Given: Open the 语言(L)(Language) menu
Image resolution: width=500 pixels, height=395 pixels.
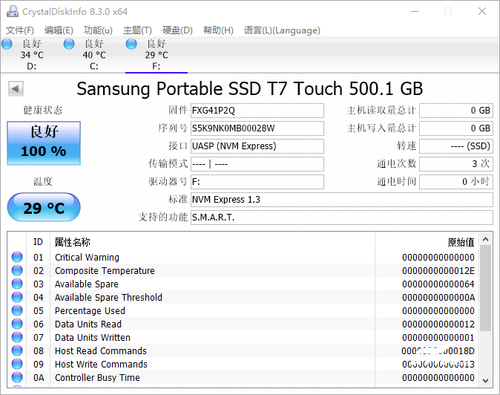Looking at the screenshot, I should pos(282,30).
